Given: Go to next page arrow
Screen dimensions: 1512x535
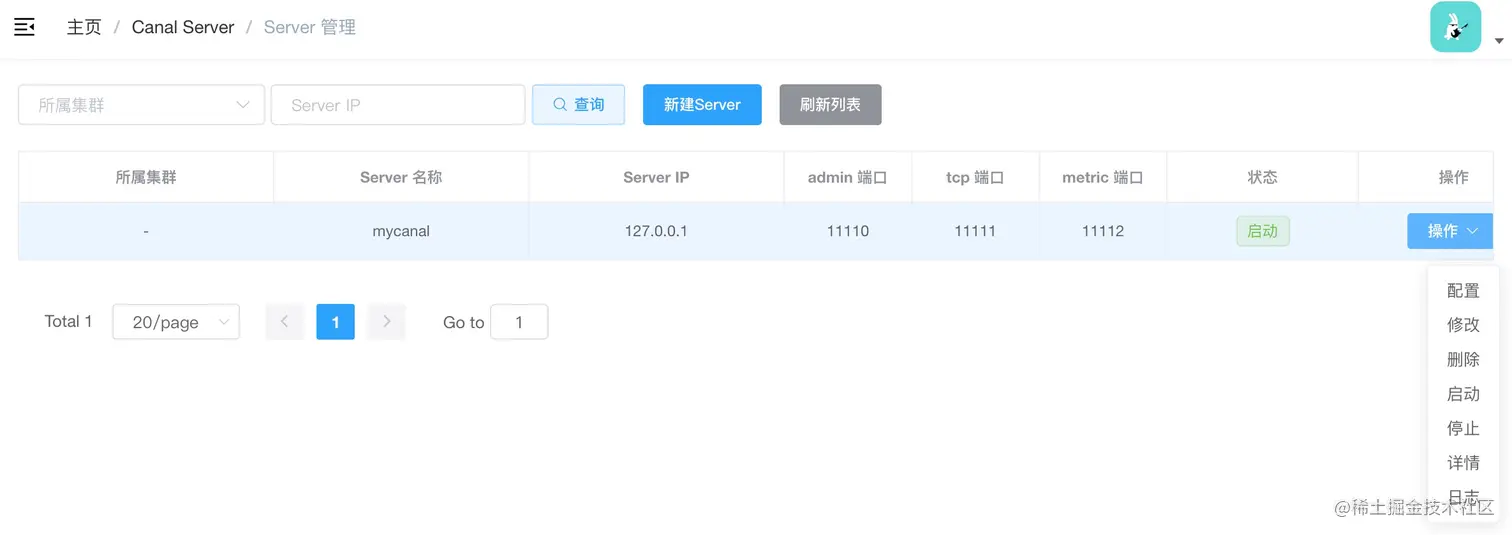Looking at the screenshot, I should pyautogui.click(x=386, y=322).
